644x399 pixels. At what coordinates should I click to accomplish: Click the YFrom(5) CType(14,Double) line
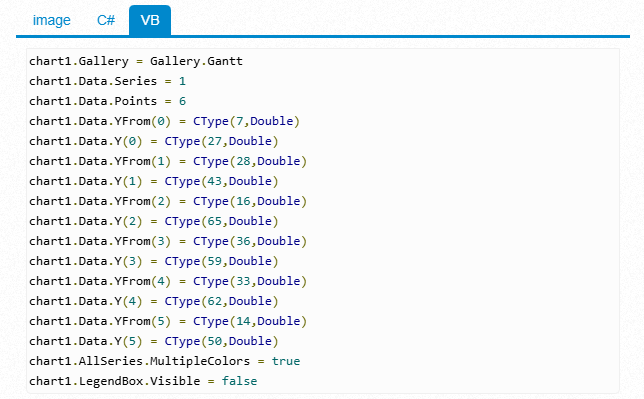(x=168, y=321)
